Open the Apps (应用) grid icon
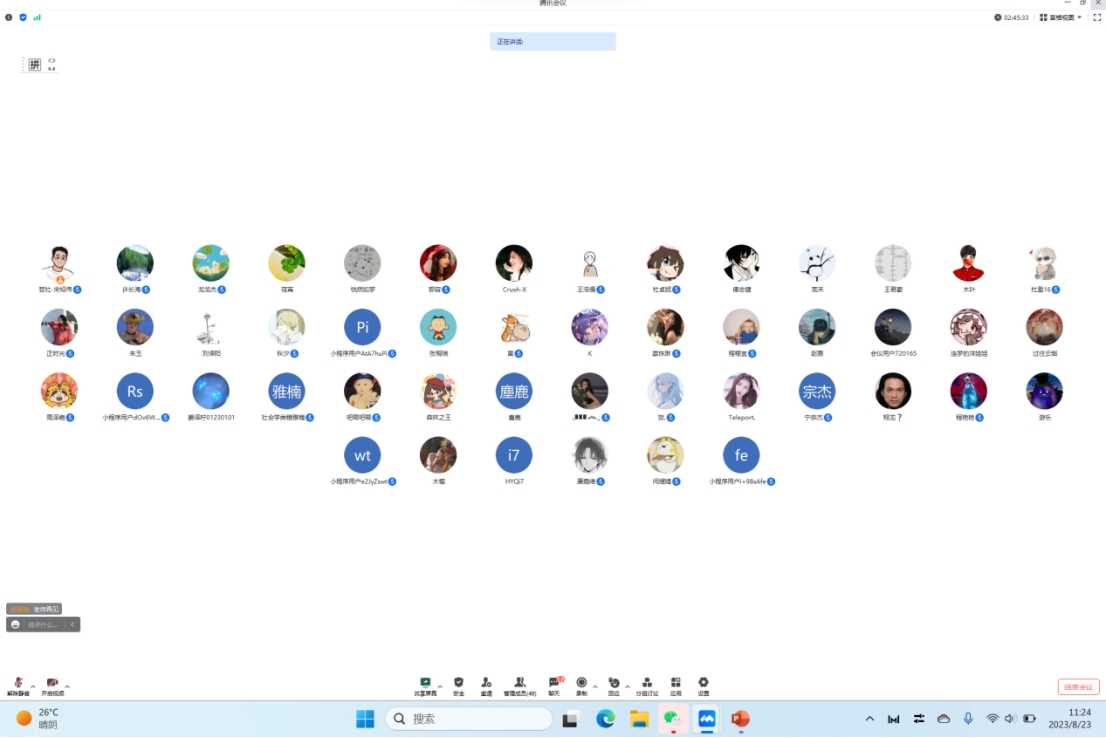This screenshot has height=738, width=1106. pos(676,684)
